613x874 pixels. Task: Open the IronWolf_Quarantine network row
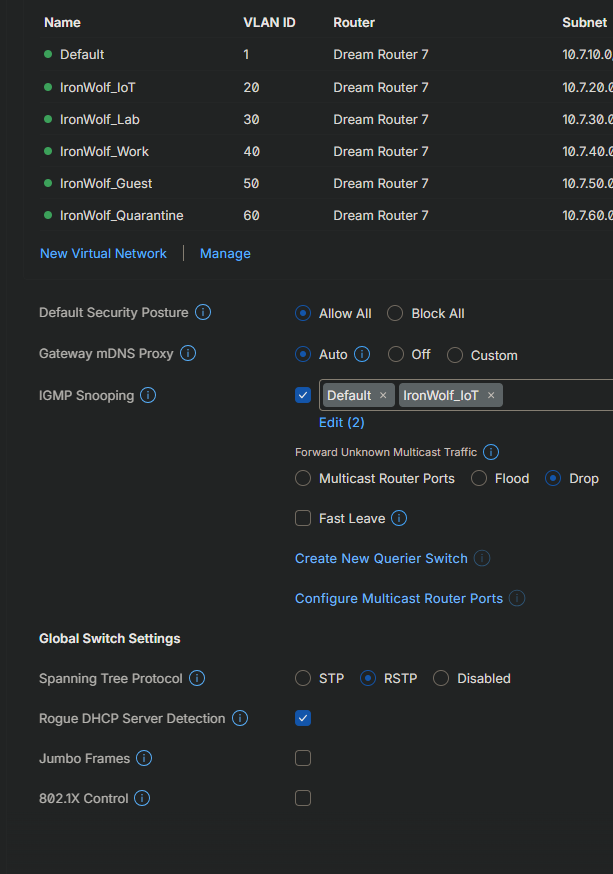121,215
